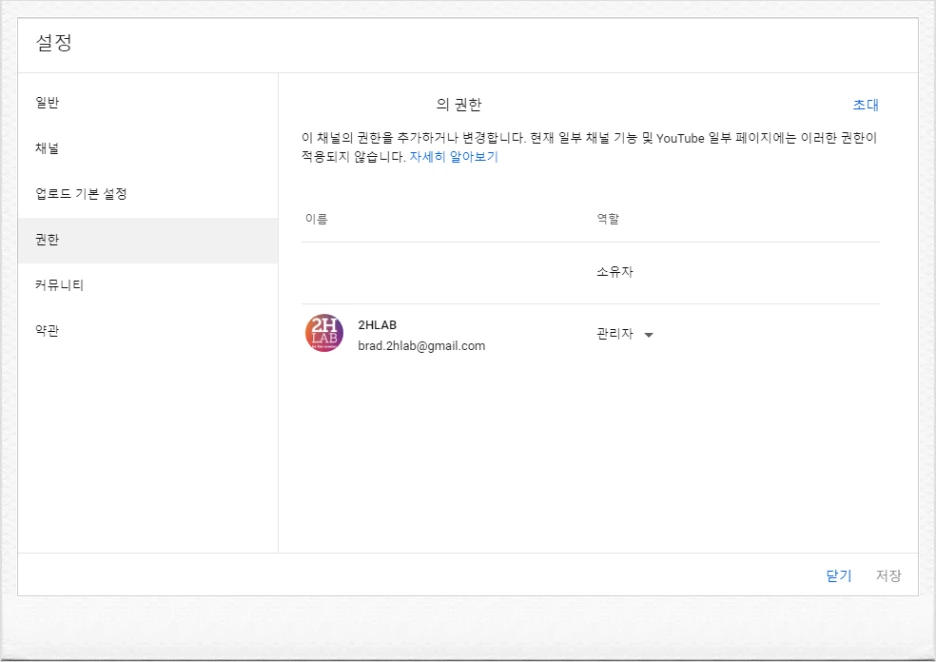Click the 설정 dialog title
This screenshot has width=936, height=662.
(54, 42)
